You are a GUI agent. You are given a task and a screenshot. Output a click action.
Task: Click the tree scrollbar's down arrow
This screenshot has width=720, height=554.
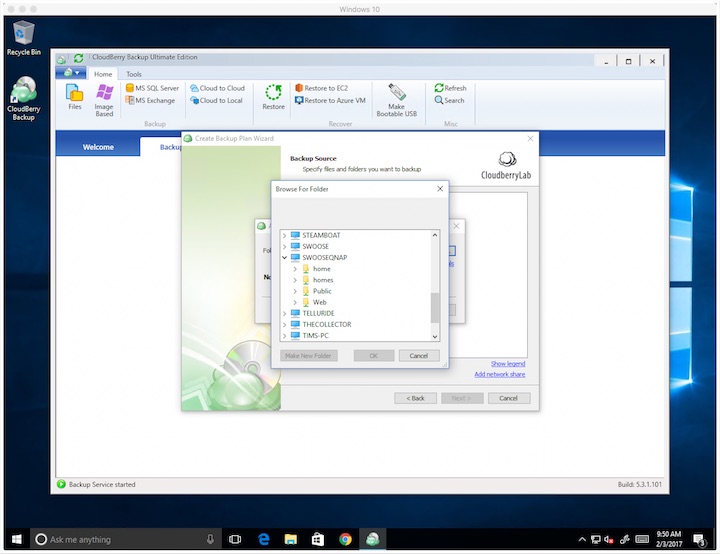[435, 336]
